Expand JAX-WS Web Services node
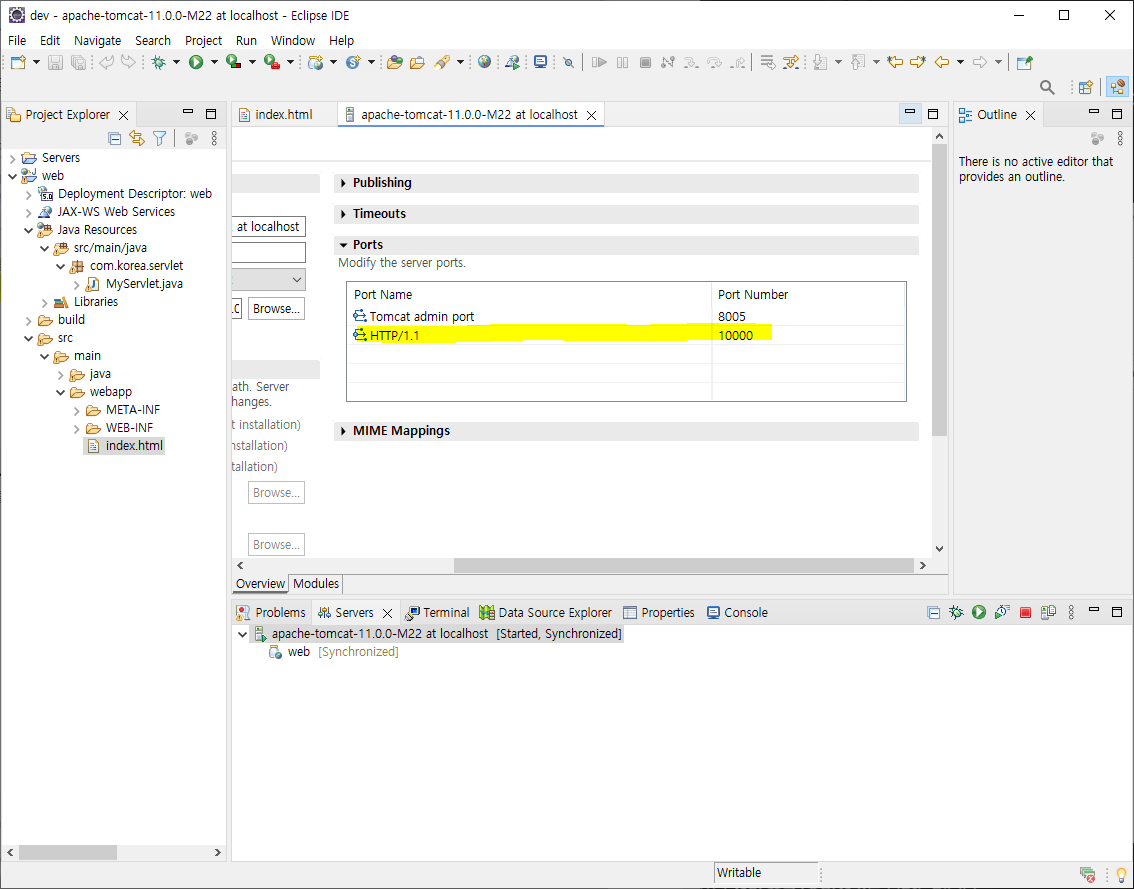The width and height of the screenshot is (1134, 889). tap(28, 212)
